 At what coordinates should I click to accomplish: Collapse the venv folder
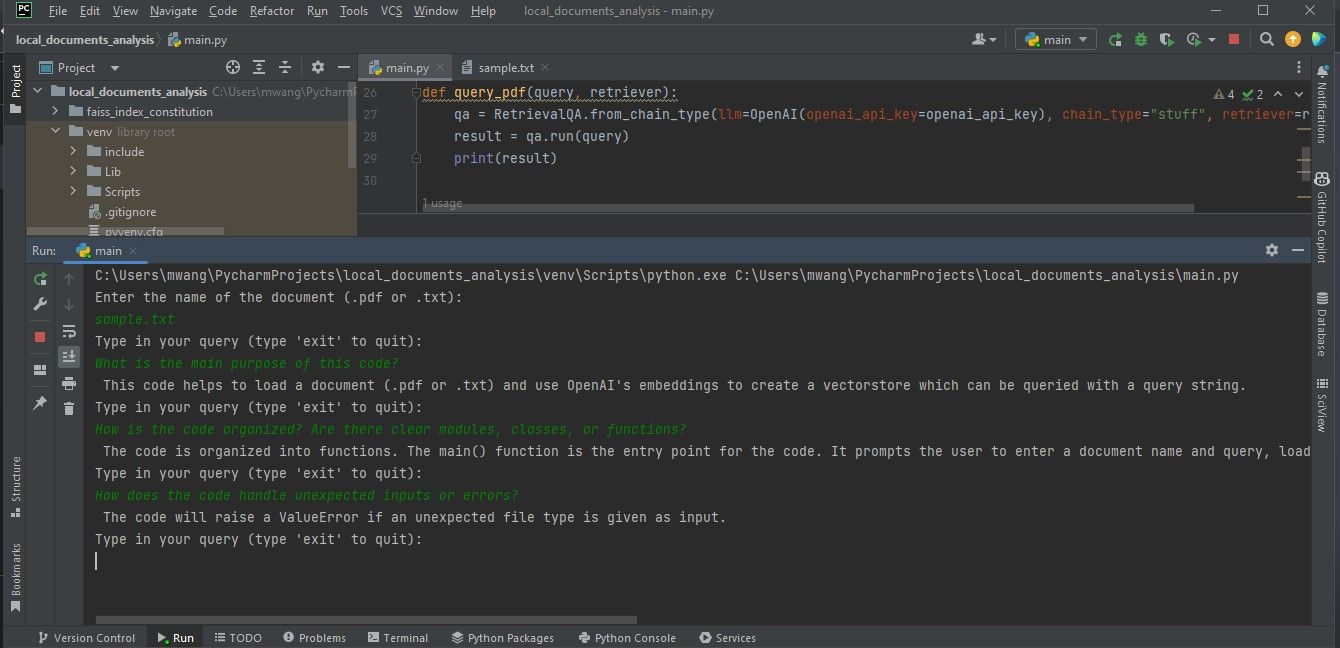[57, 131]
